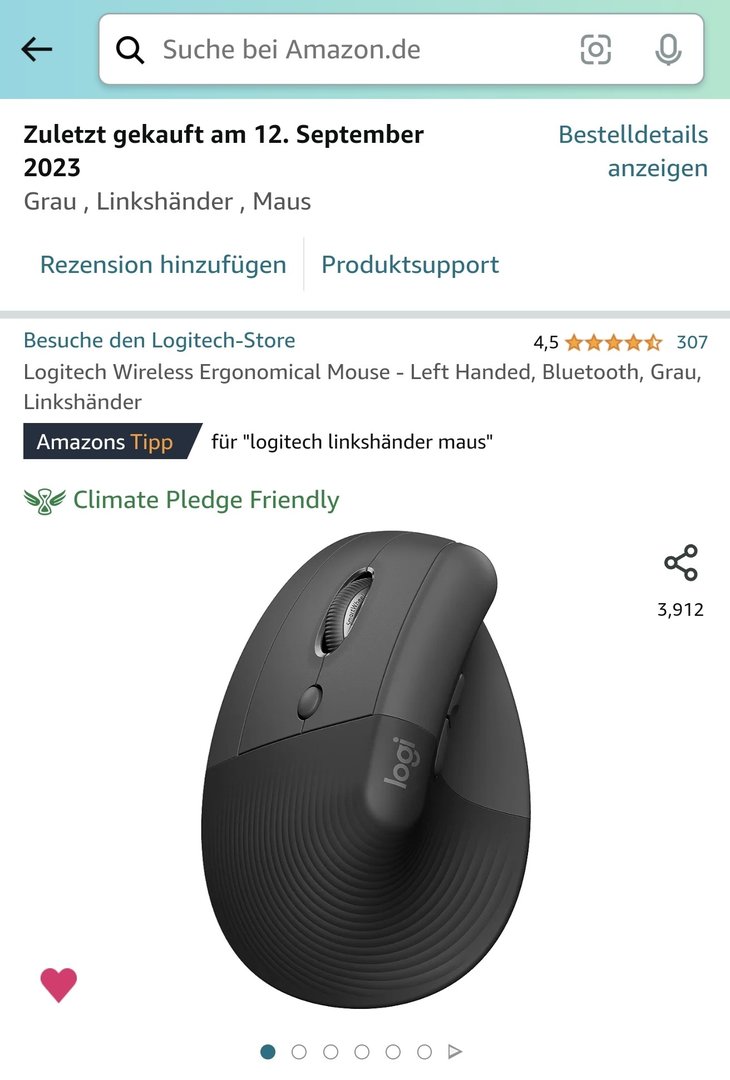This screenshot has width=730, height=1080.
Task: Tap the Logitech mouse product image
Action: click(x=366, y=769)
